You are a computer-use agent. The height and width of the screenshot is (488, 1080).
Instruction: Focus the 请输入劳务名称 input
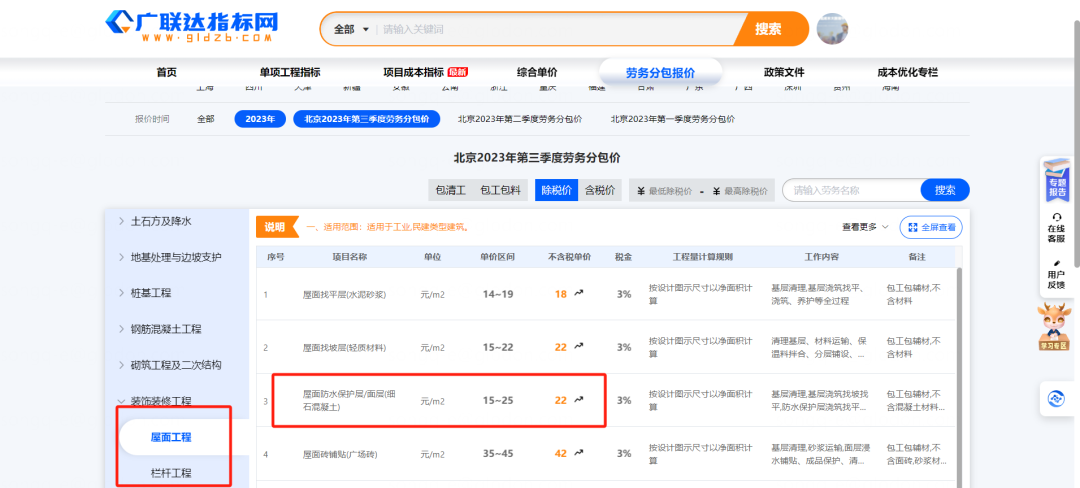pyautogui.click(x=854, y=190)
